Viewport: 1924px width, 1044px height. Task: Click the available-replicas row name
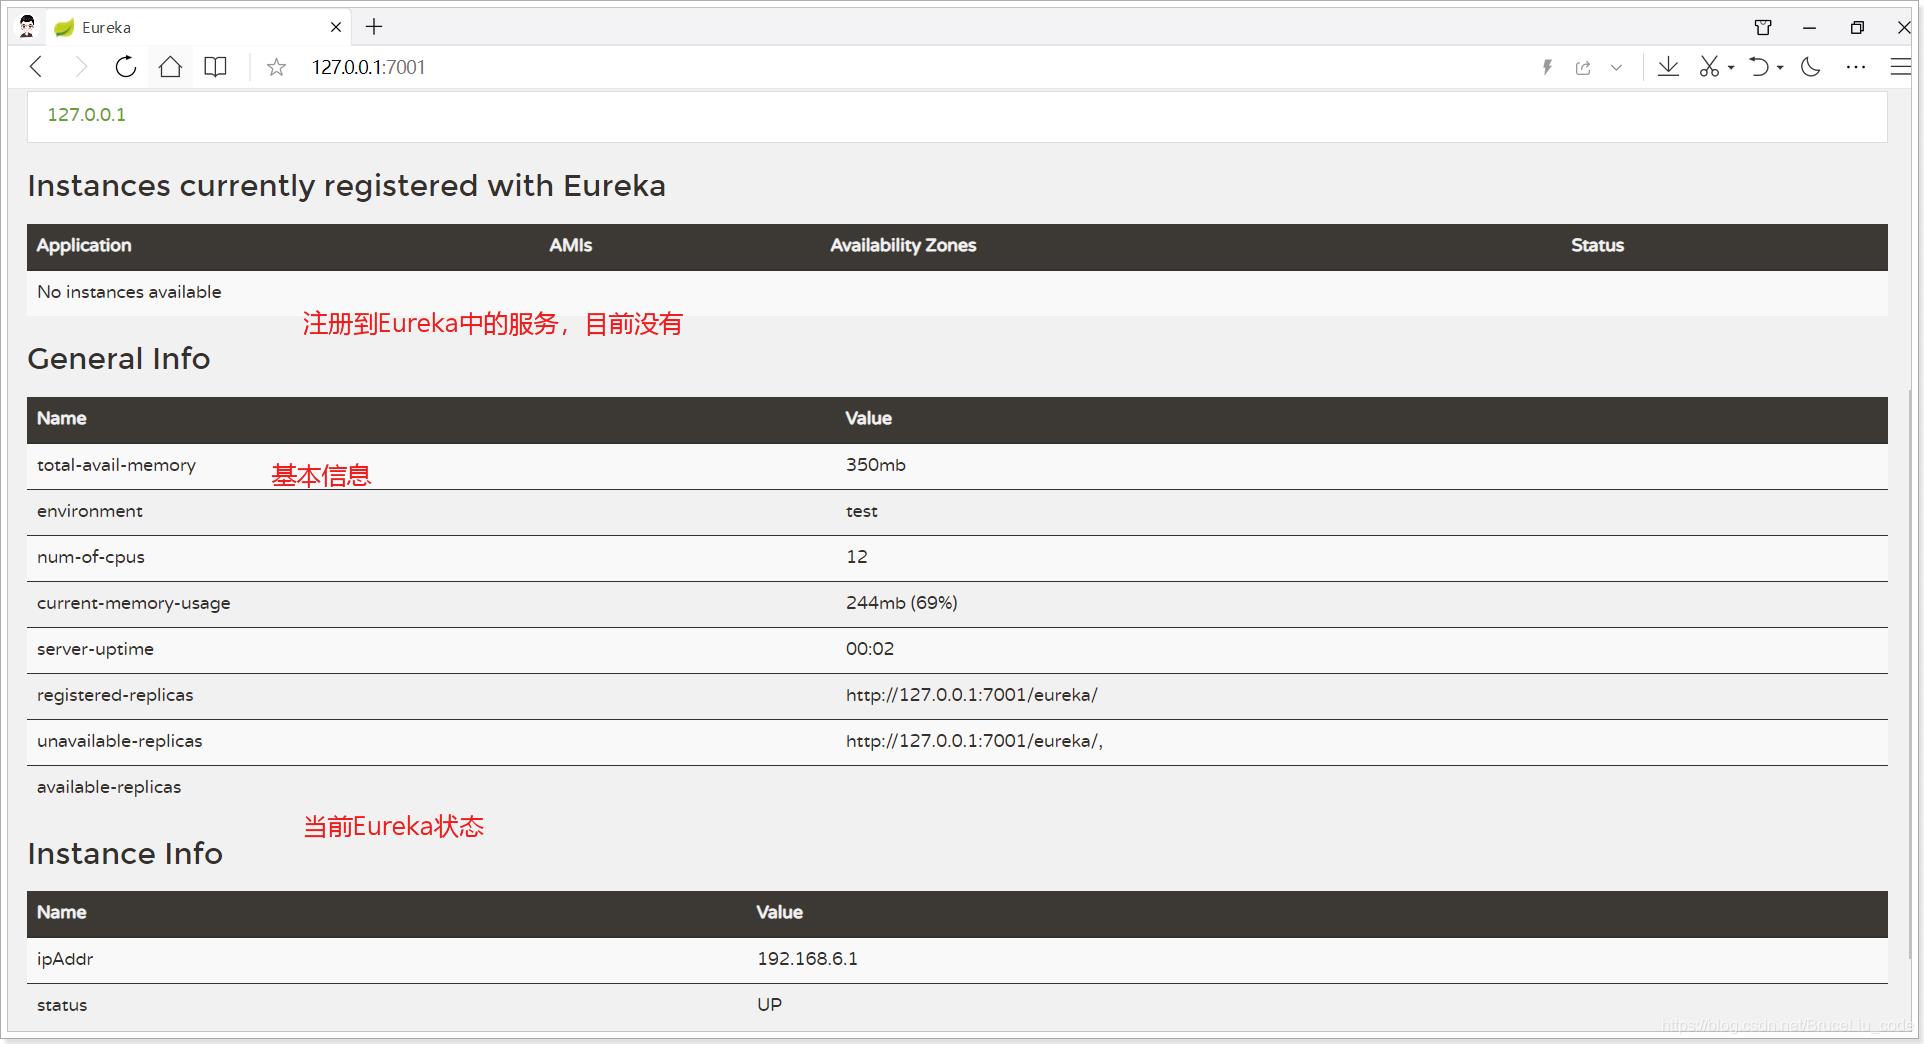(x=109, y=787)
